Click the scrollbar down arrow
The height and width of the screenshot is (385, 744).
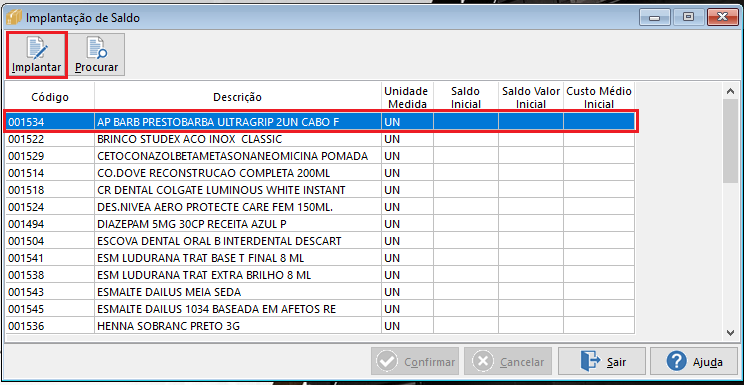click(730, 333)
